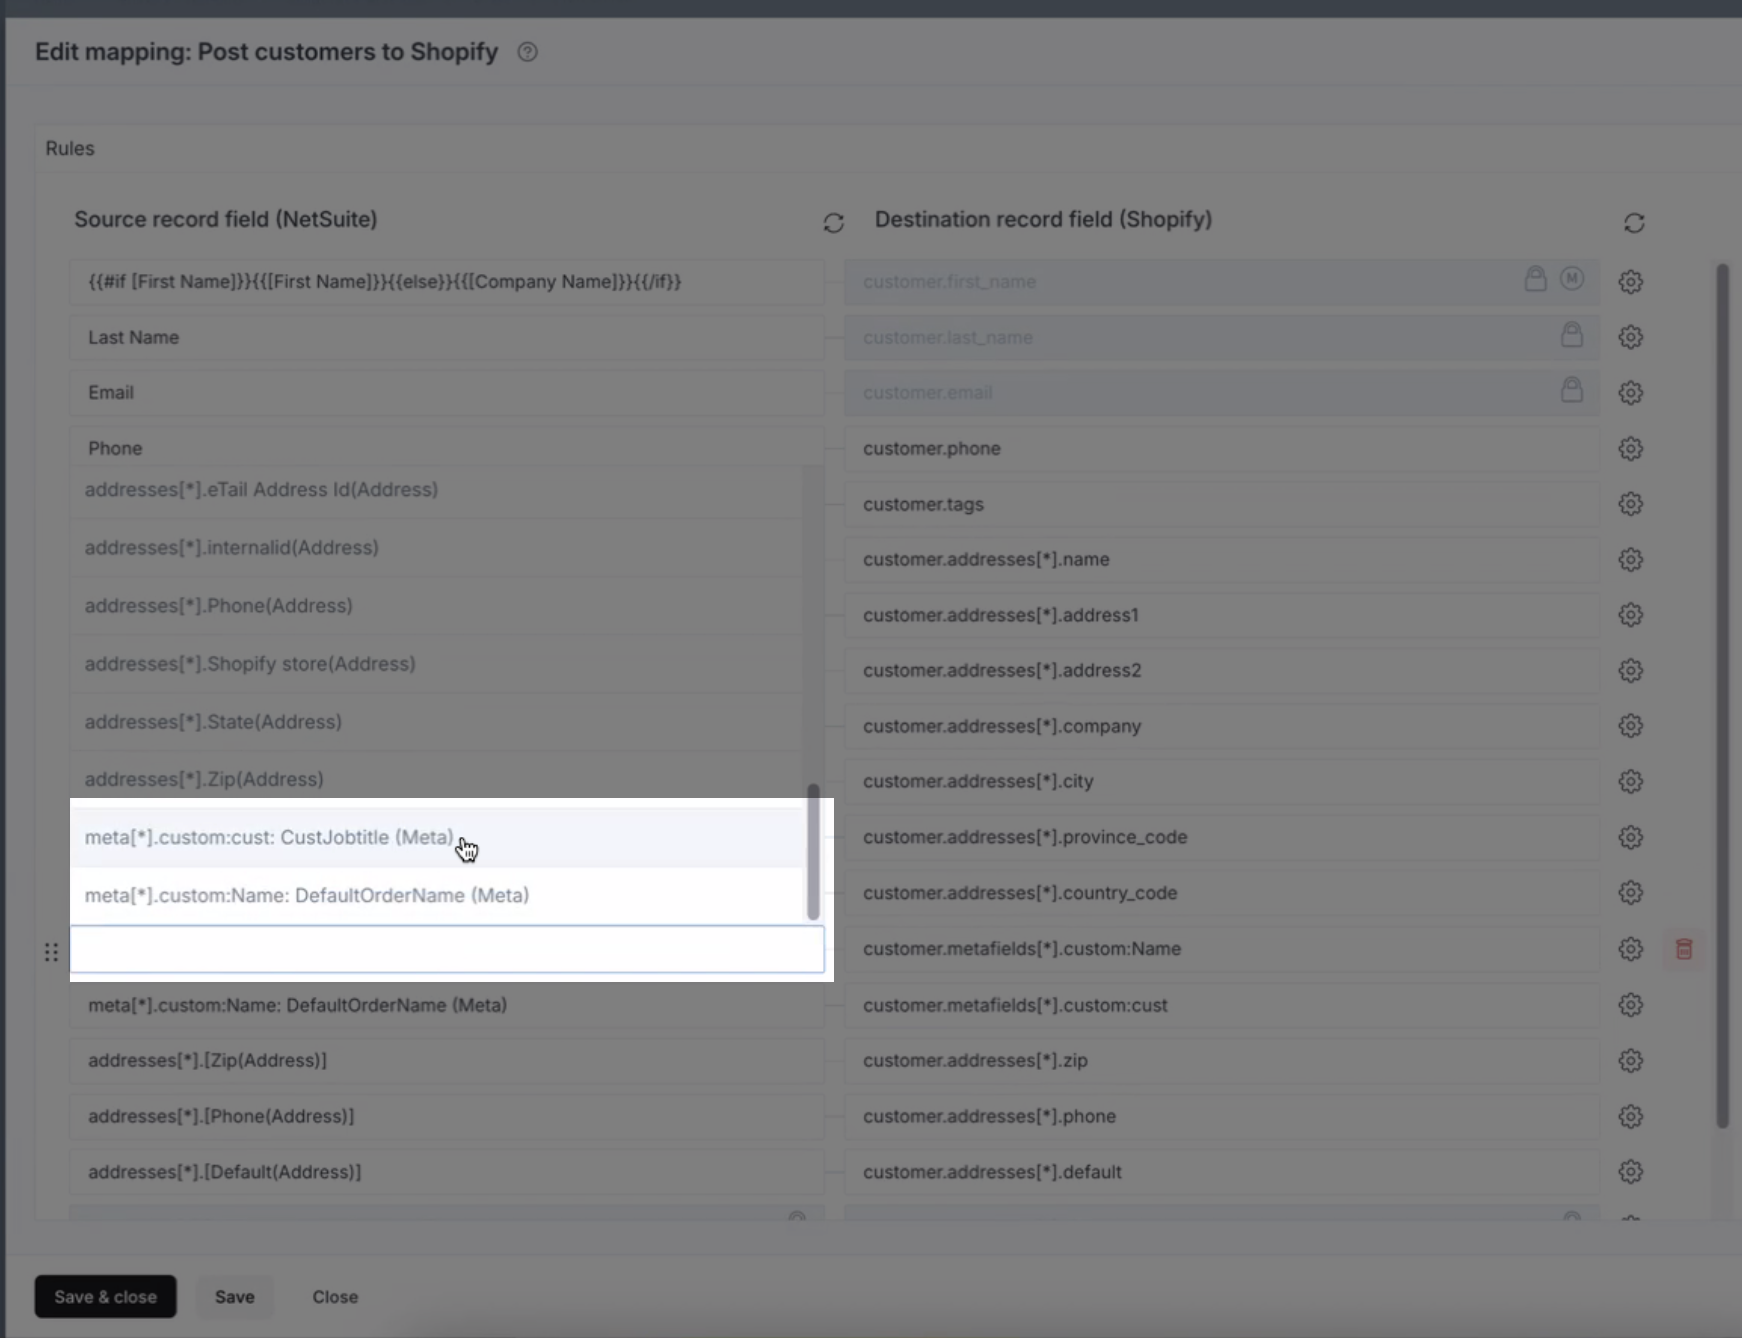
Task: Edit customer.metafields[*].custom:Name destination field
Action: [1222, 949]
